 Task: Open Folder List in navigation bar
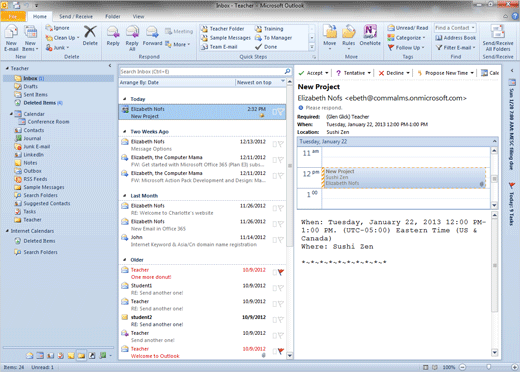click(x=81, y=355)
